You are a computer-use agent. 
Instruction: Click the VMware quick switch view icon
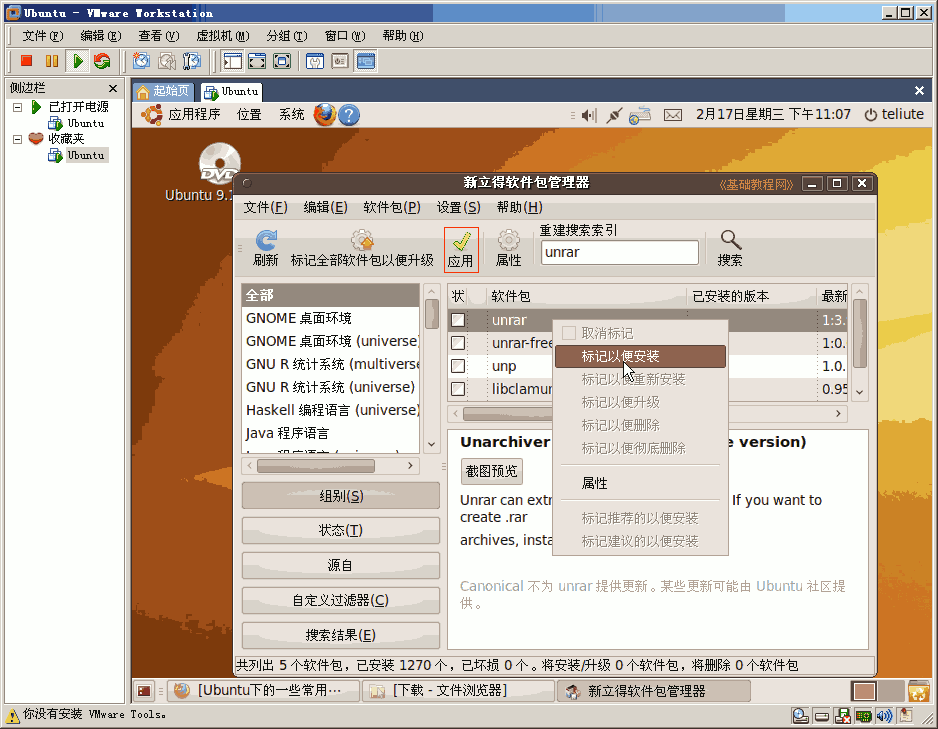click(x=257, y=61)
